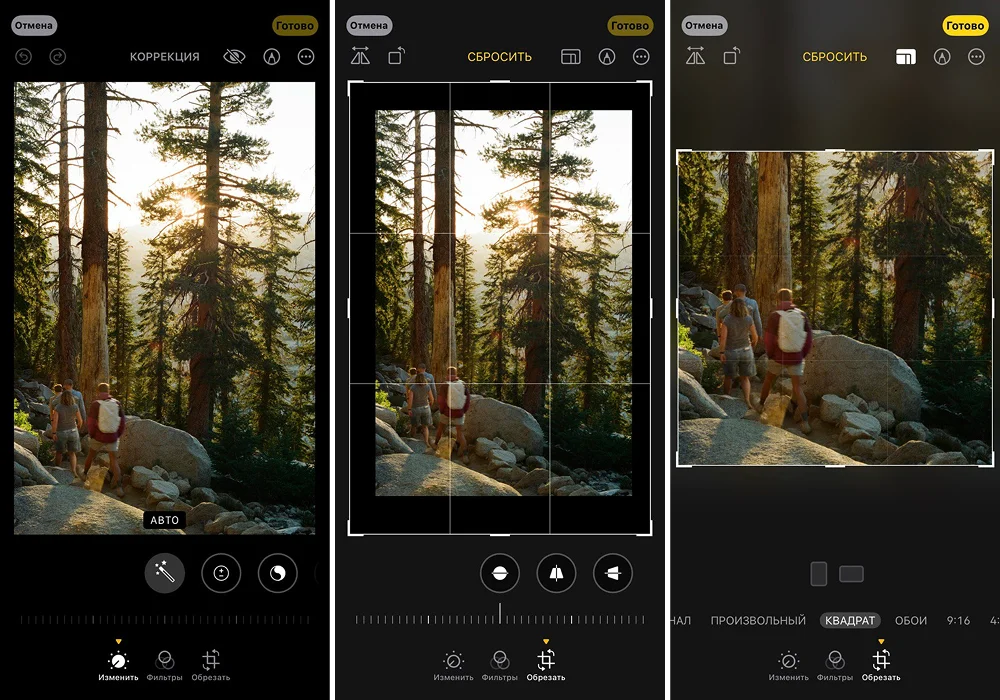The width and height of the screenshot is (1000, 700).
Task: Switch to landscape crop orientation in right screen
Action: click(x=851, y=574)
